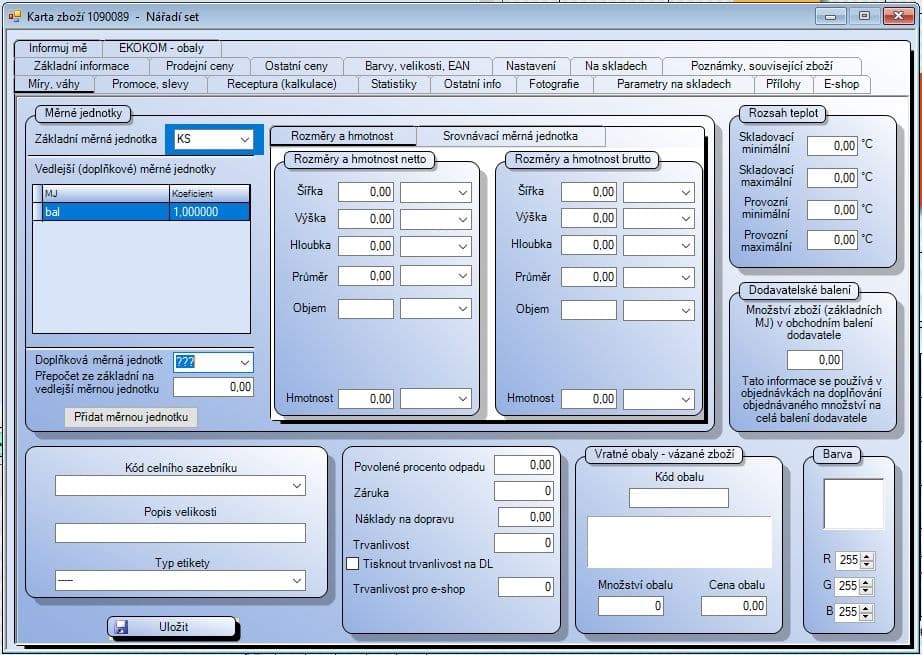Decrease the G color value
Screen dimensions: 922x655
point(867,590)
